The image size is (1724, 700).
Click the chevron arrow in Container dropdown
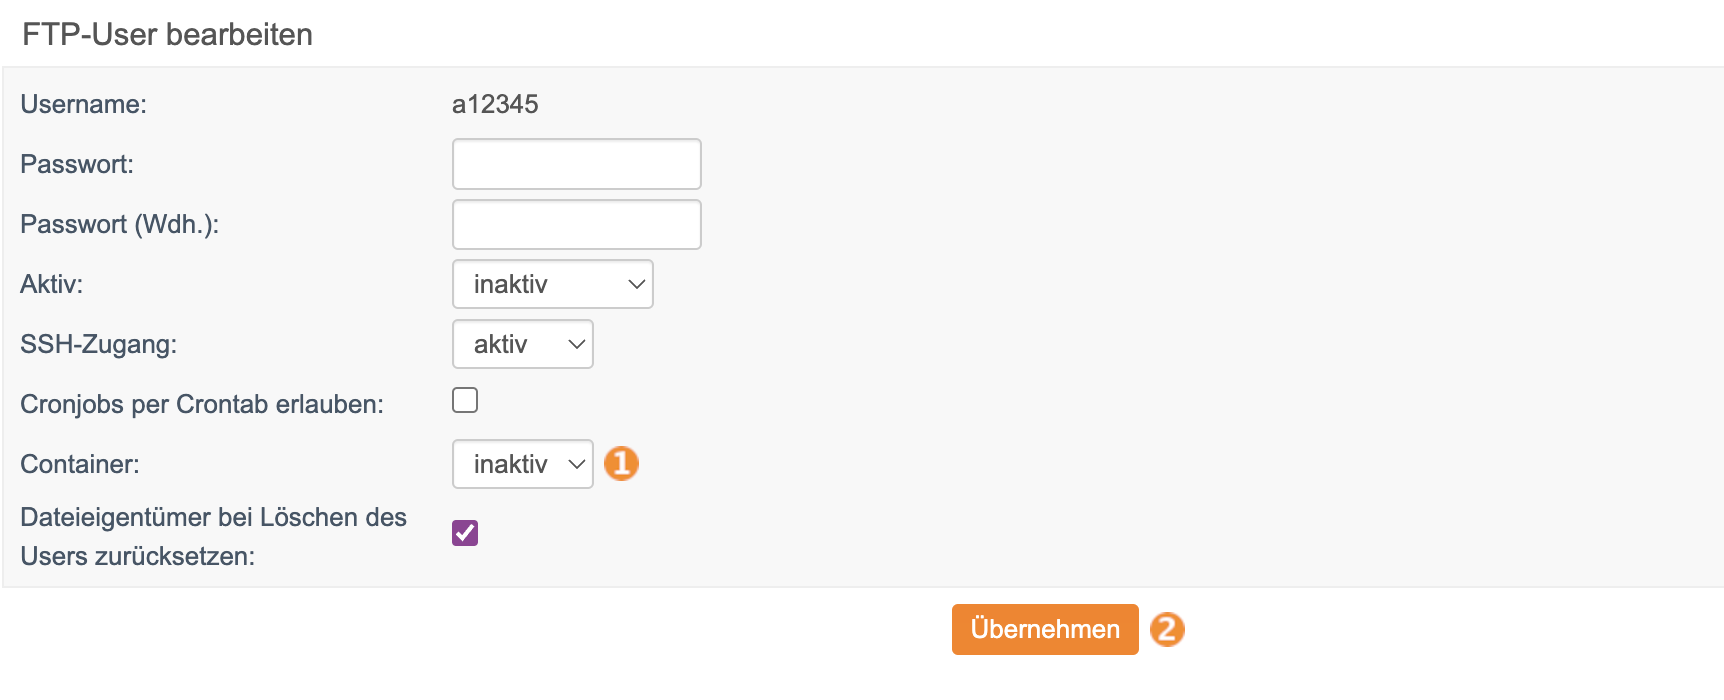[x=576, y=464]
